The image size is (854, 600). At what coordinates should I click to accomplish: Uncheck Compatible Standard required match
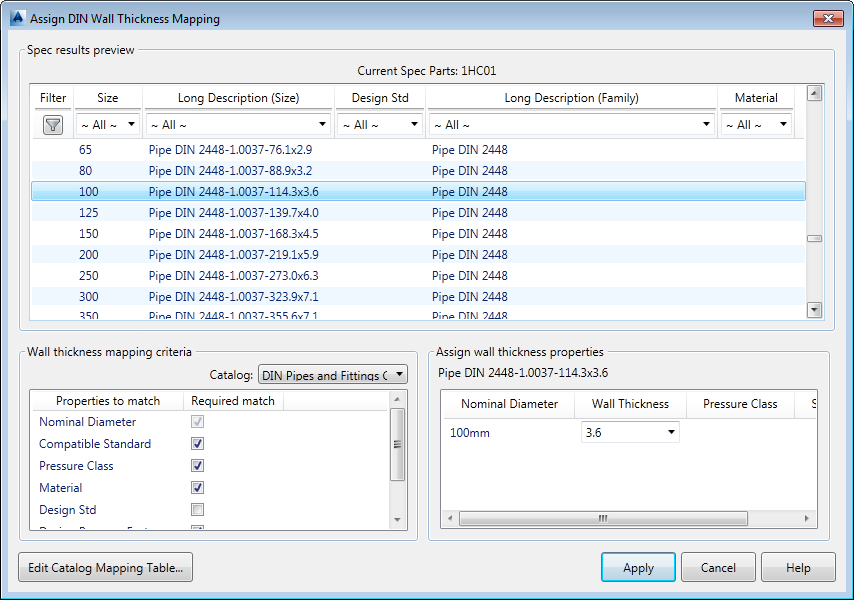[197, 443]
